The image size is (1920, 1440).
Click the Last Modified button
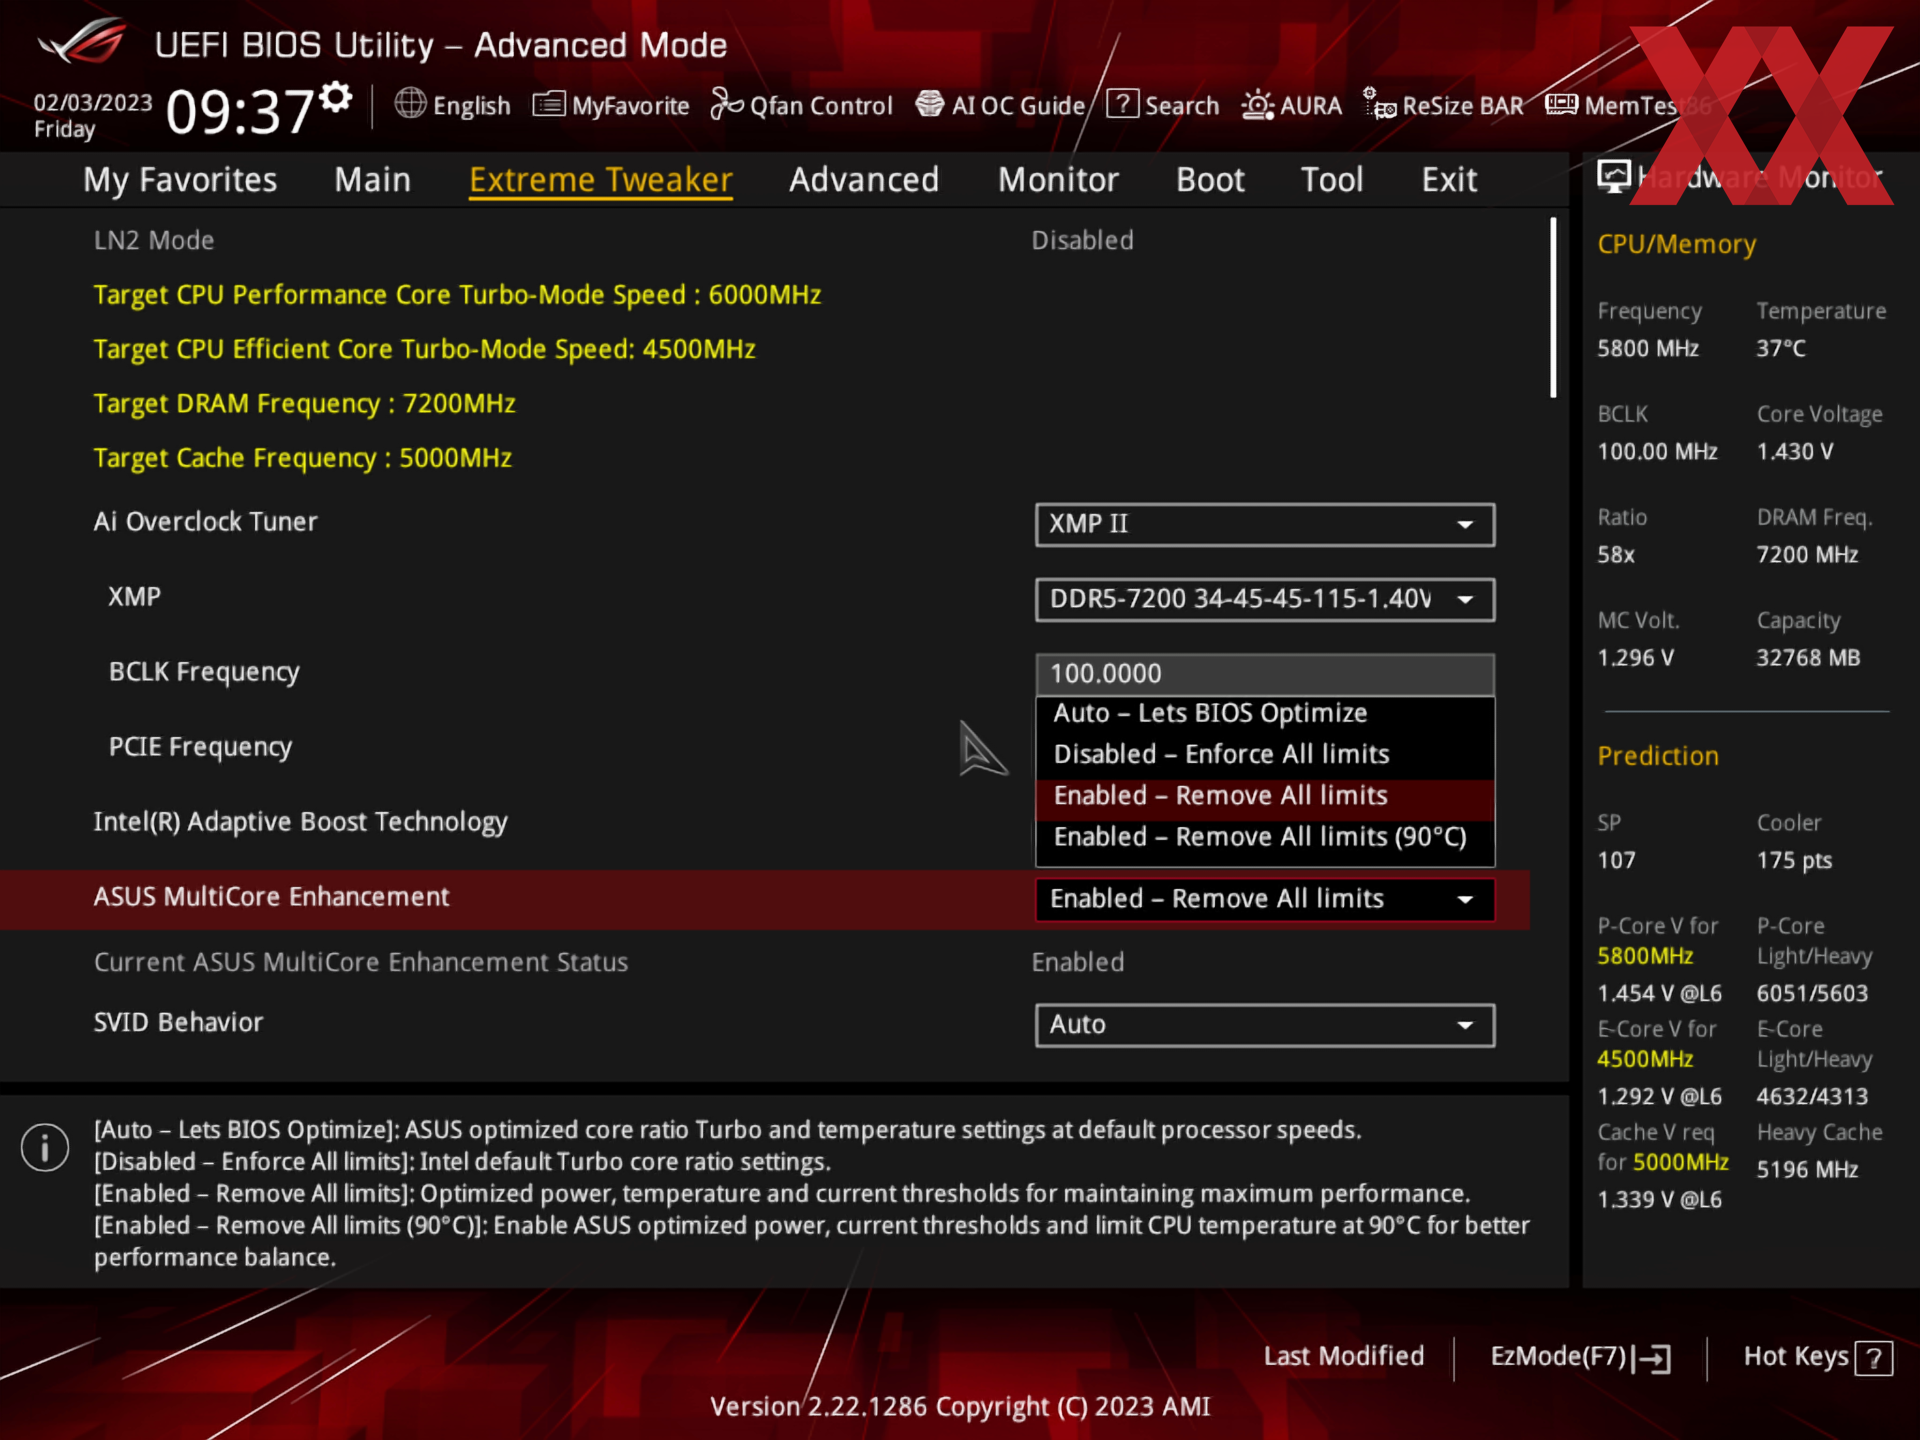[x=1343, y=1356]
